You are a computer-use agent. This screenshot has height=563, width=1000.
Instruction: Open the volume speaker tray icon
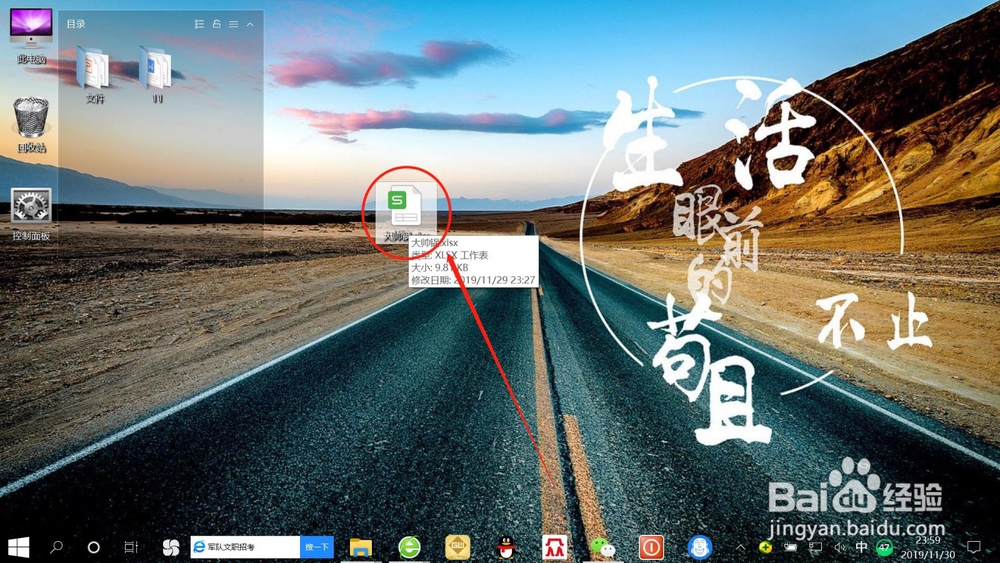[839, 547]
